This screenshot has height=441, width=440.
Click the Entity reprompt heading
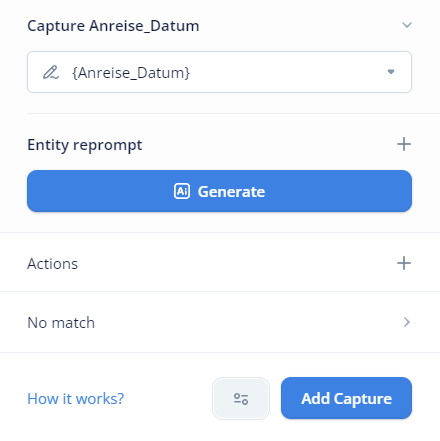tap(85, 145)
